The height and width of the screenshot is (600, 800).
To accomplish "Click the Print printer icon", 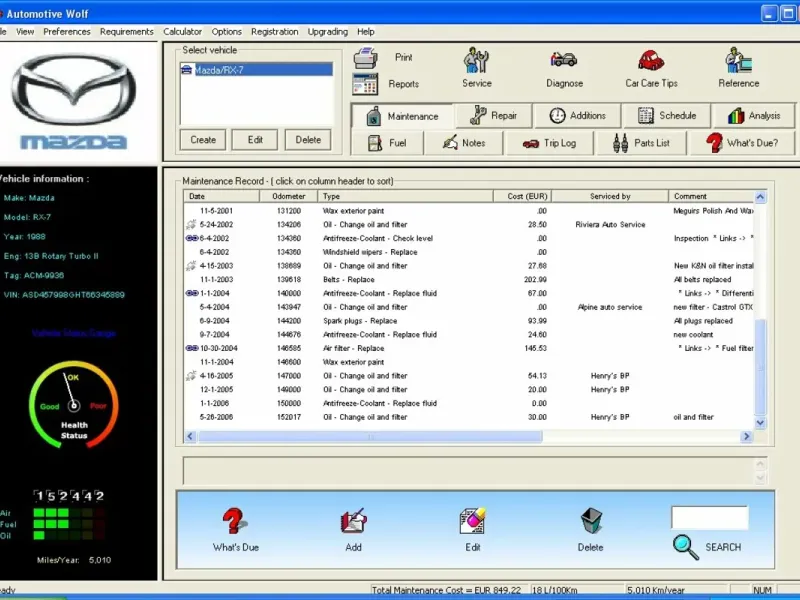I will point(366,58).
